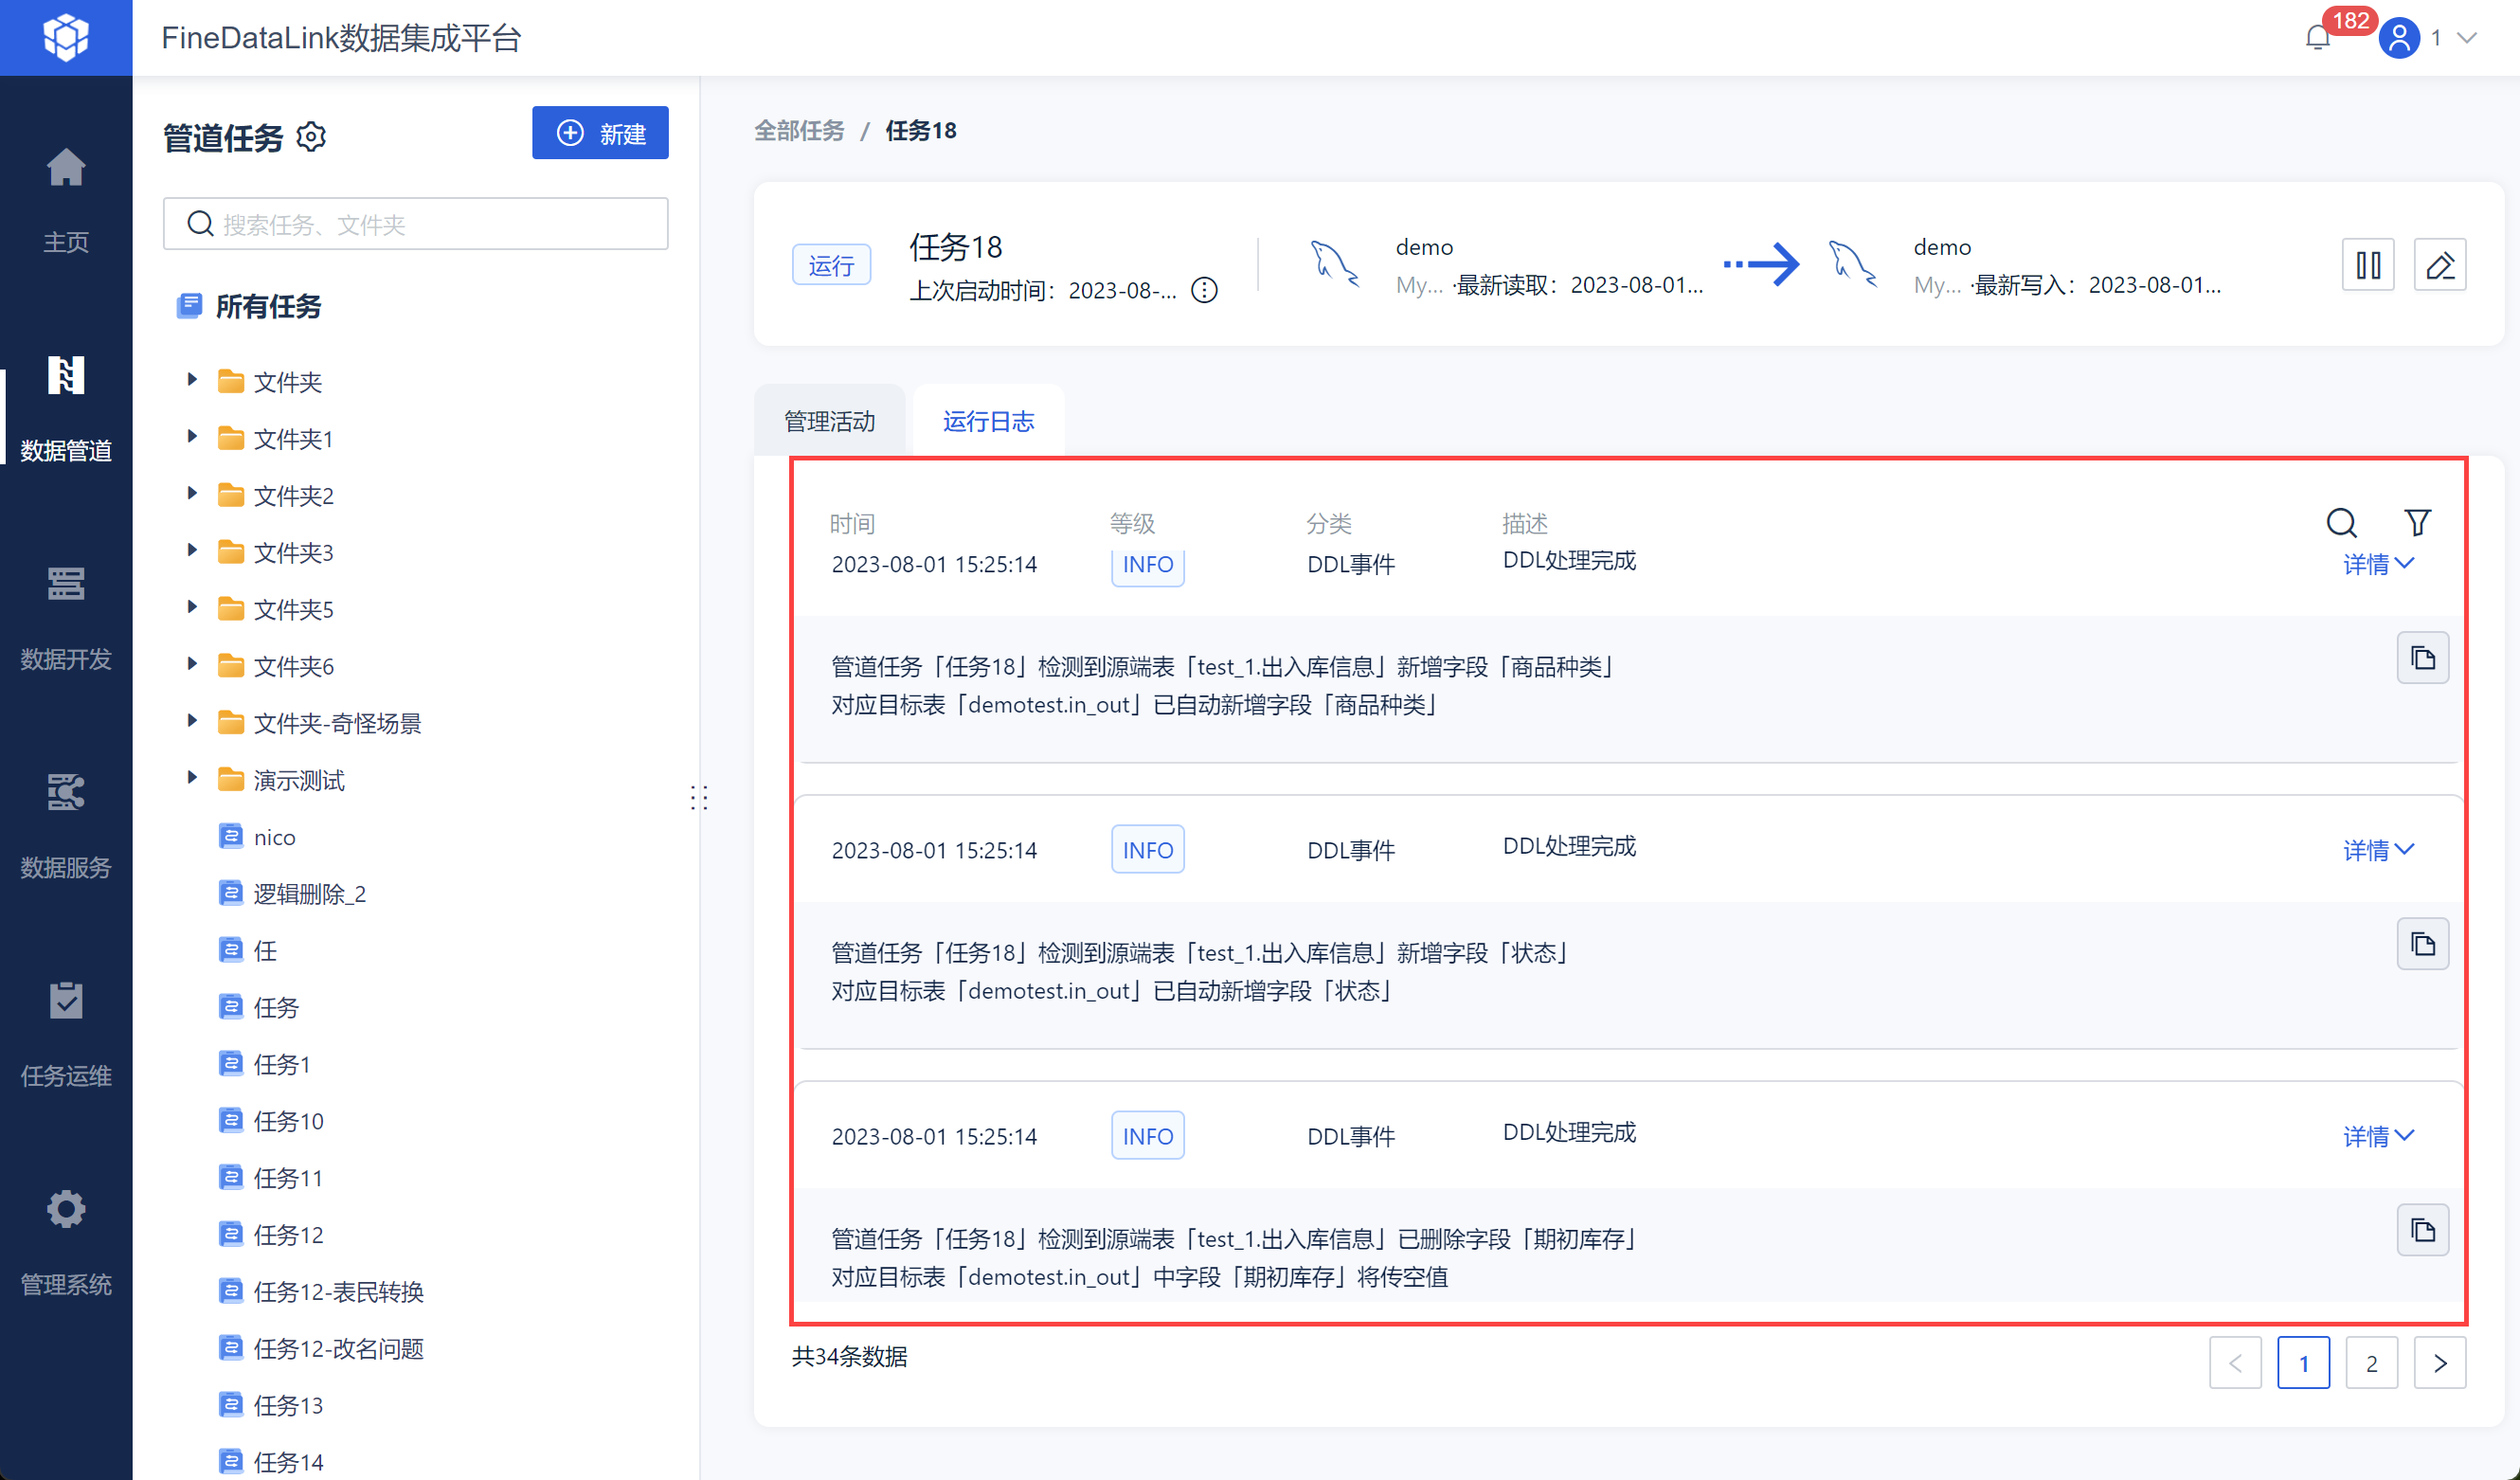The width and height of the screenshot is (2520, 1480).
Task: Expand the 文件夹1 folder
Action: (192, 437)
